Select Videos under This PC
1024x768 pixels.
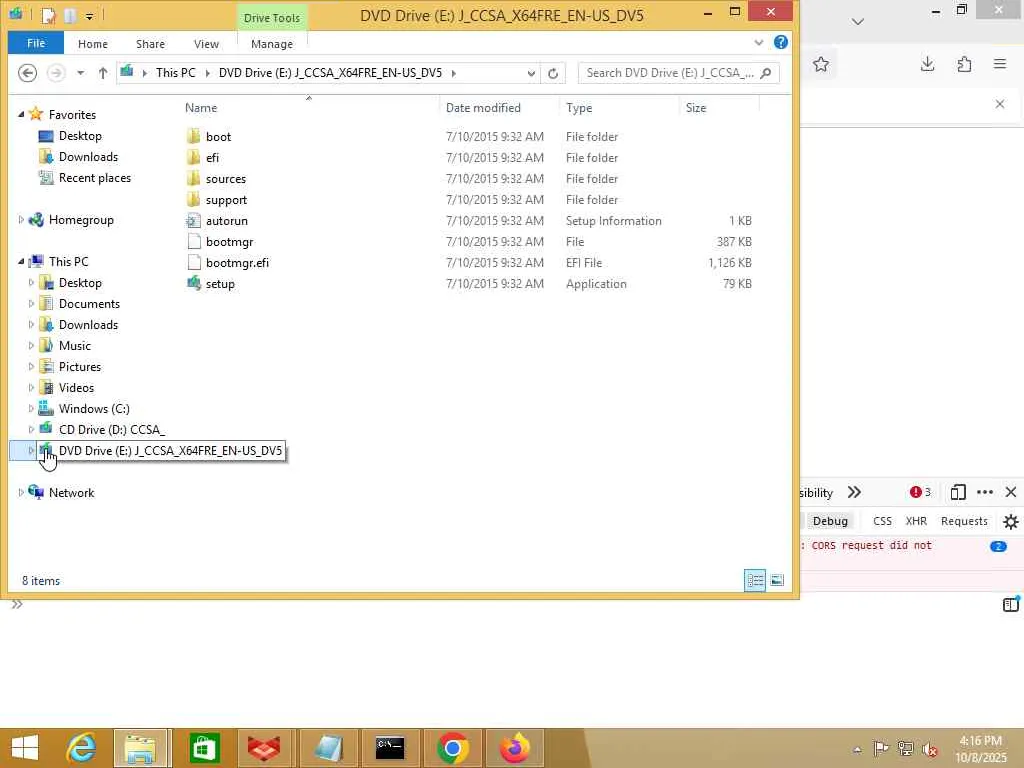(x=76, y=387)
